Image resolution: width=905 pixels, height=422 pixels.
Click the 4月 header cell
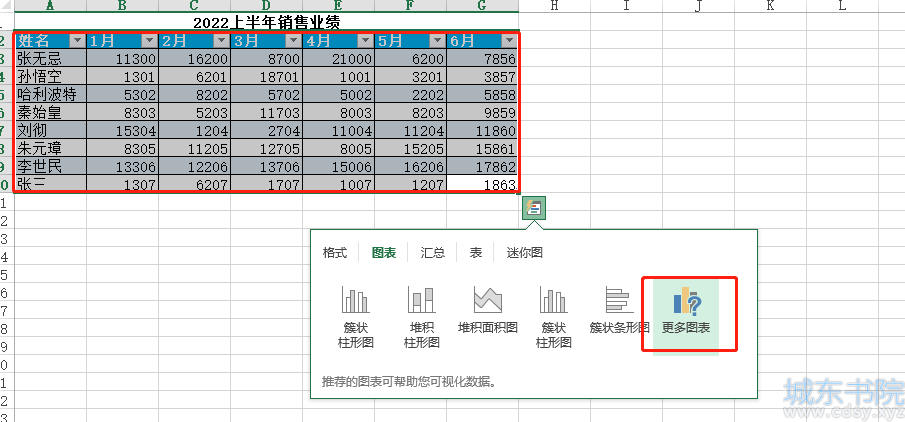(x=338, y=40)
